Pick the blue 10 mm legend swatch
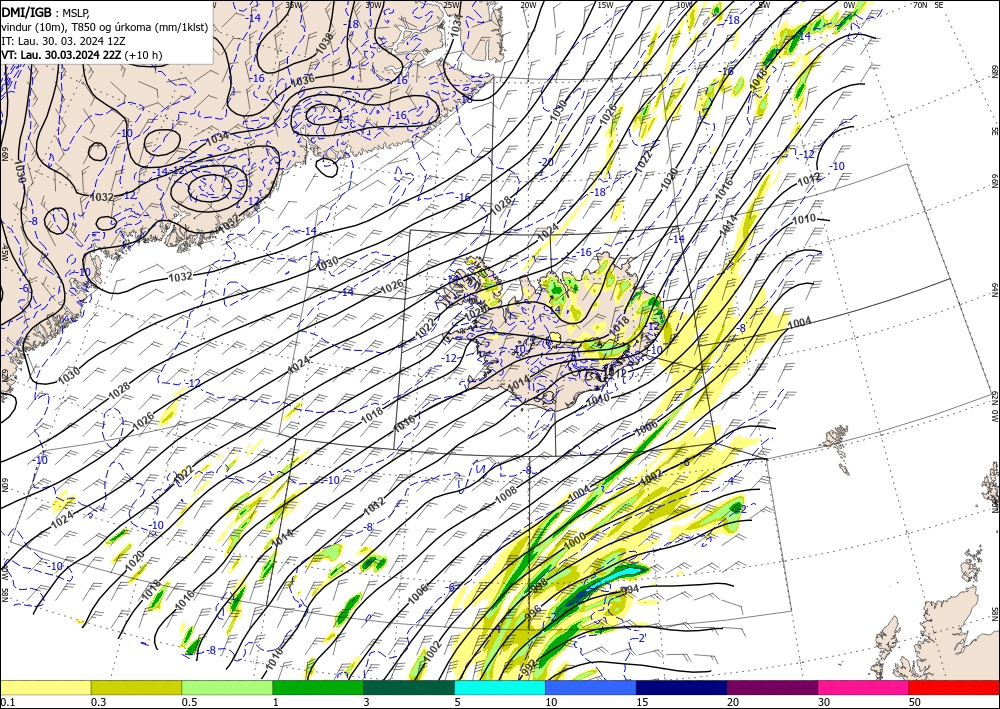Image resolution: width=1000 pixels, height=709 pixels. (591, 687)
